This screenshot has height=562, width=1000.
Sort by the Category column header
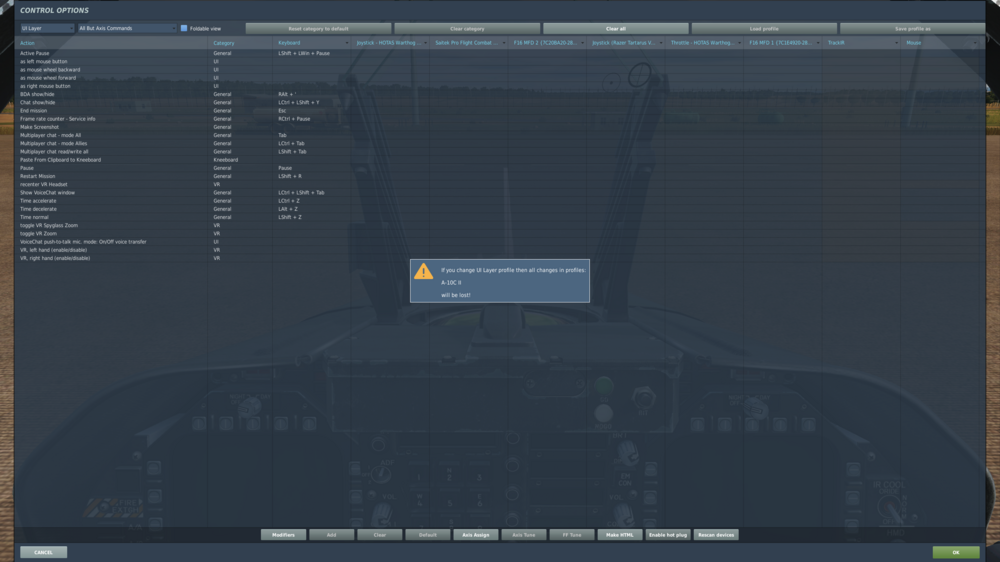tap(240, 43)
